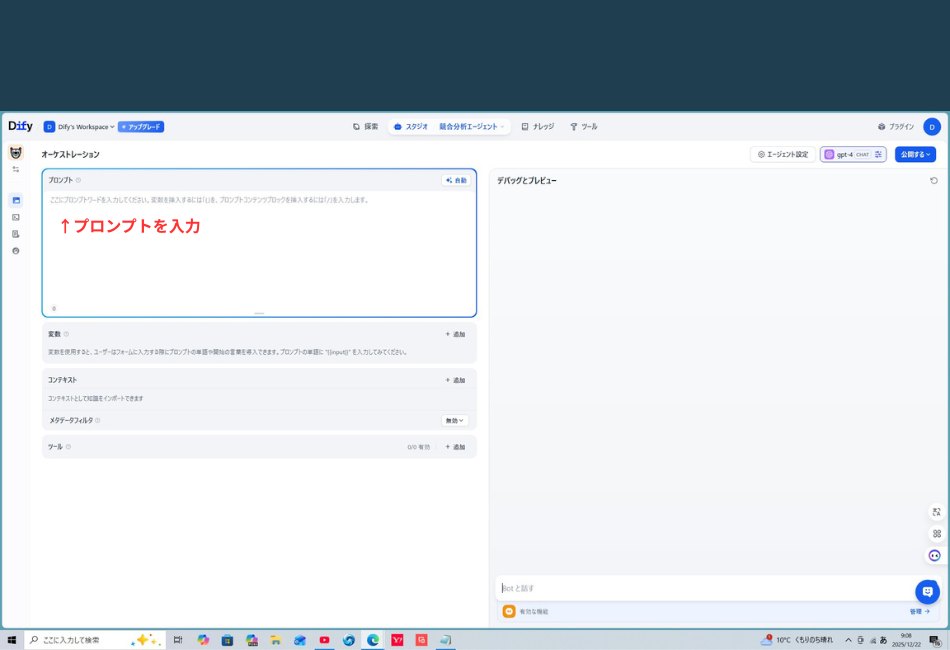Click the 自動 auto-generate prompt button
950x650 pixels.
click(x=456, y=181)
